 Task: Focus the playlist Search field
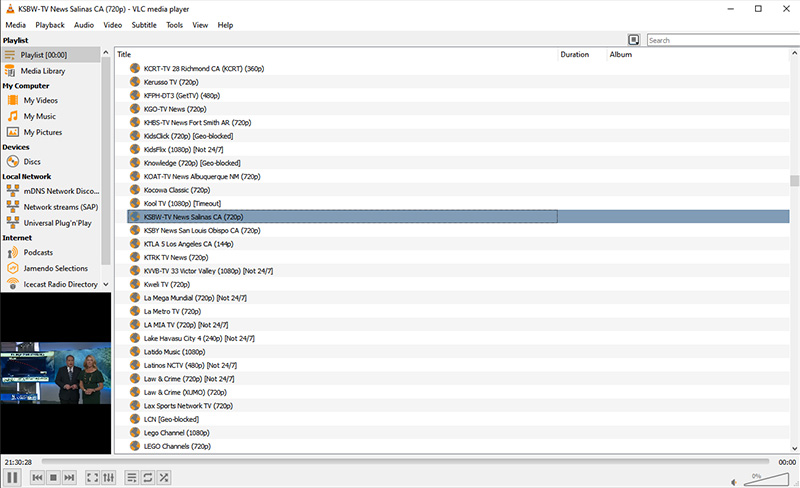[x=723, y=40]
